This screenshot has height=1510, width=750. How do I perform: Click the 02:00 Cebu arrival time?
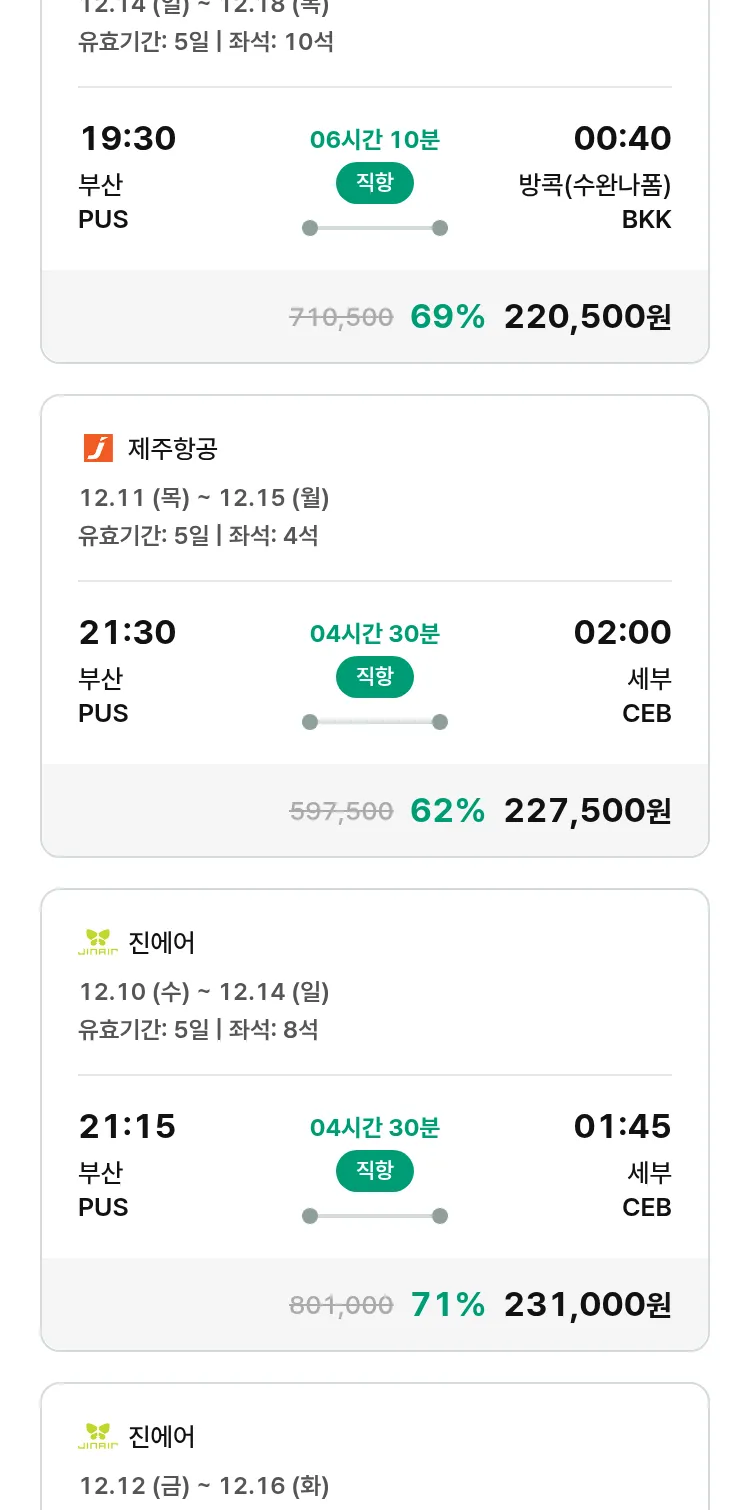point(622,633)
